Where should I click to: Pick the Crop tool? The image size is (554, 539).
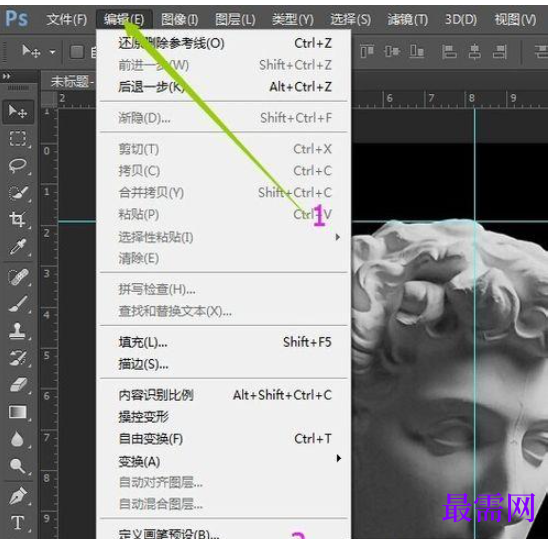[x=17, y=219]
